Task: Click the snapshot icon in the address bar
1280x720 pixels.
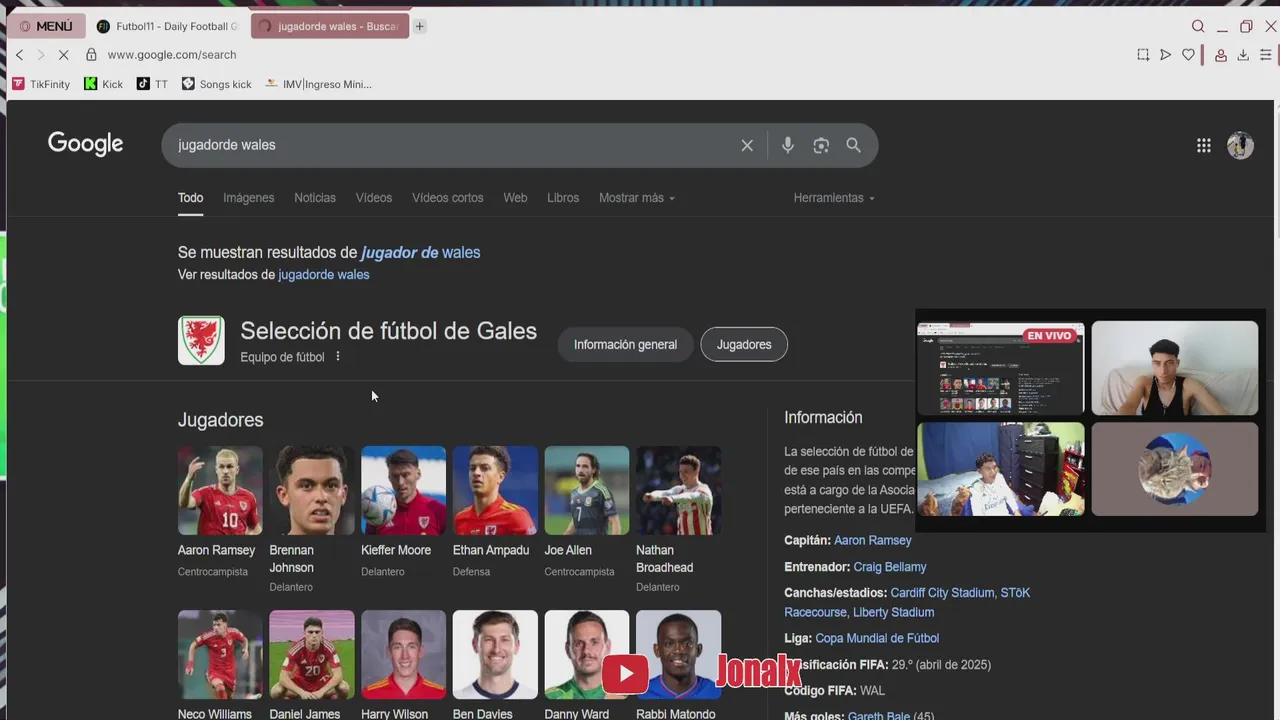Action: 1143,55
